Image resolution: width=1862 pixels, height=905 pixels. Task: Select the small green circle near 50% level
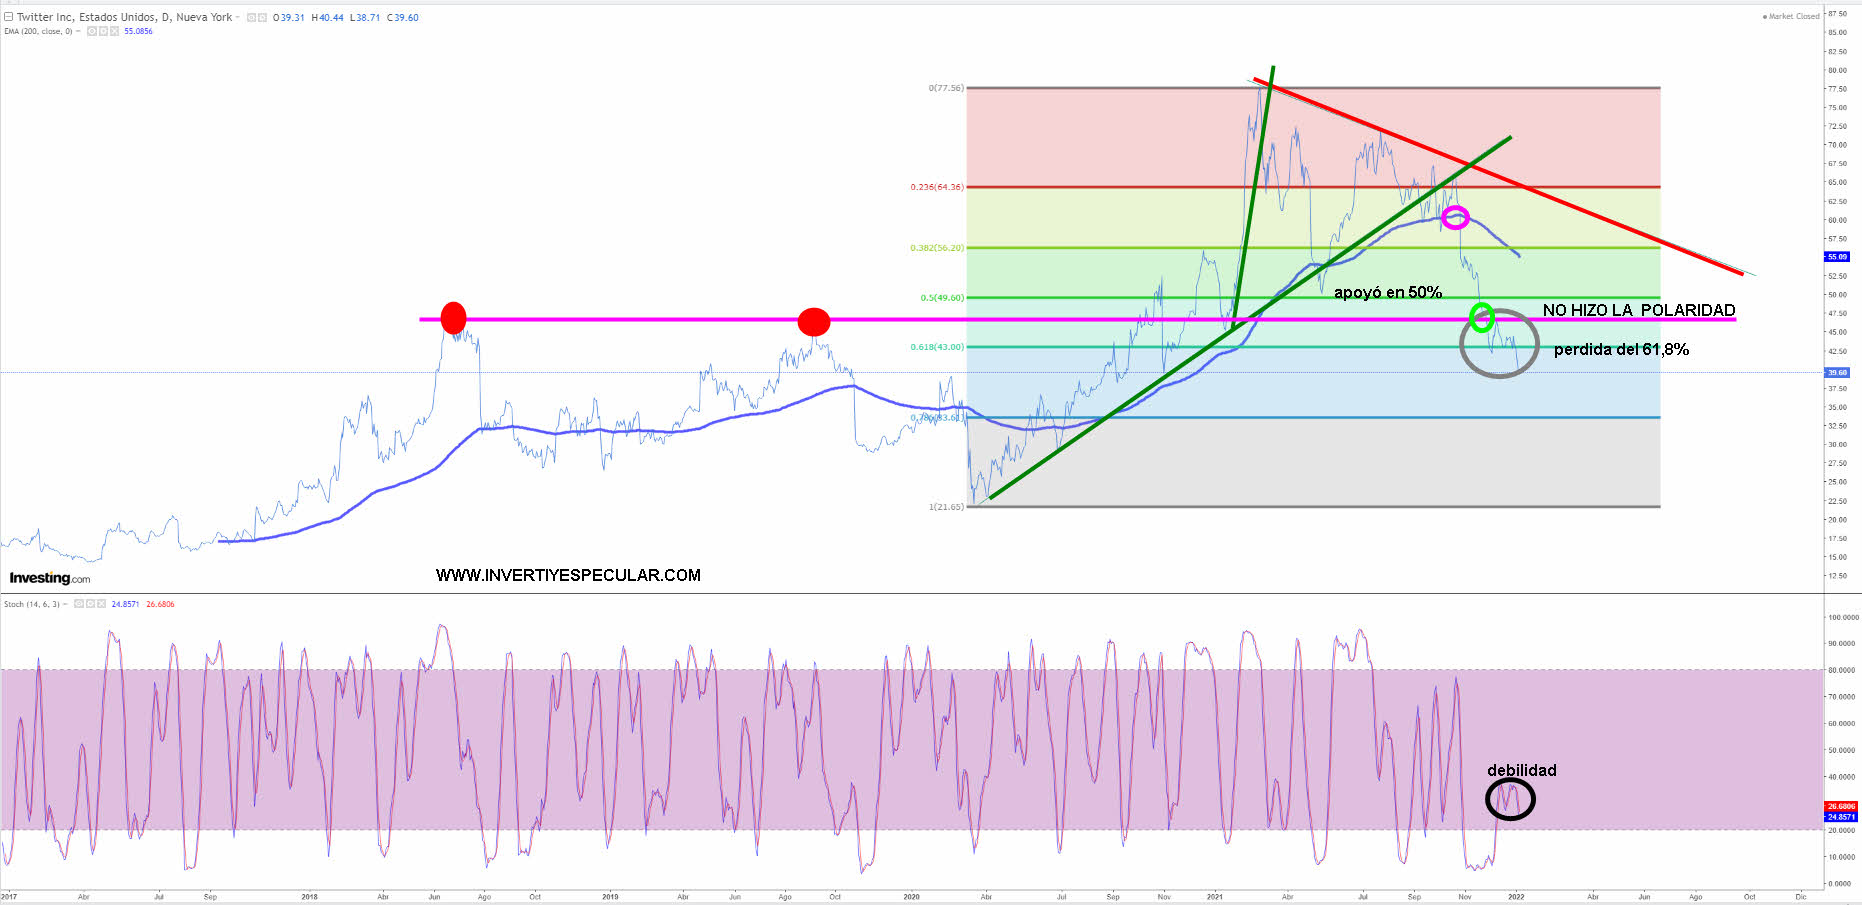pyautogui.click(x=1482, y=318)
